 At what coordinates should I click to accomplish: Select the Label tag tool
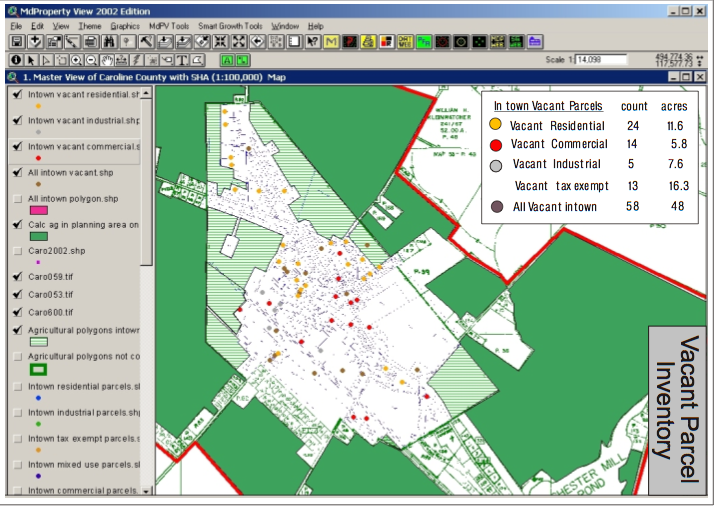point(167,60)
